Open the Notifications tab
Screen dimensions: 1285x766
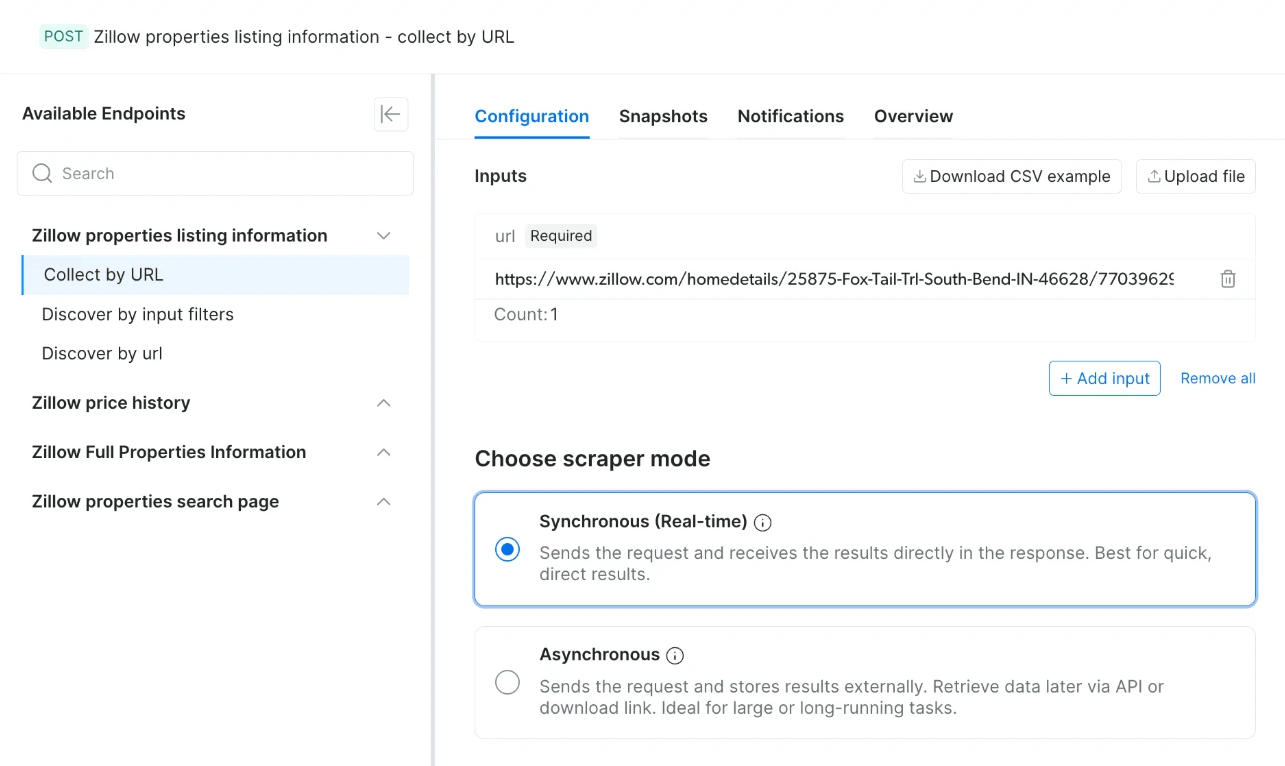point(791,116)
